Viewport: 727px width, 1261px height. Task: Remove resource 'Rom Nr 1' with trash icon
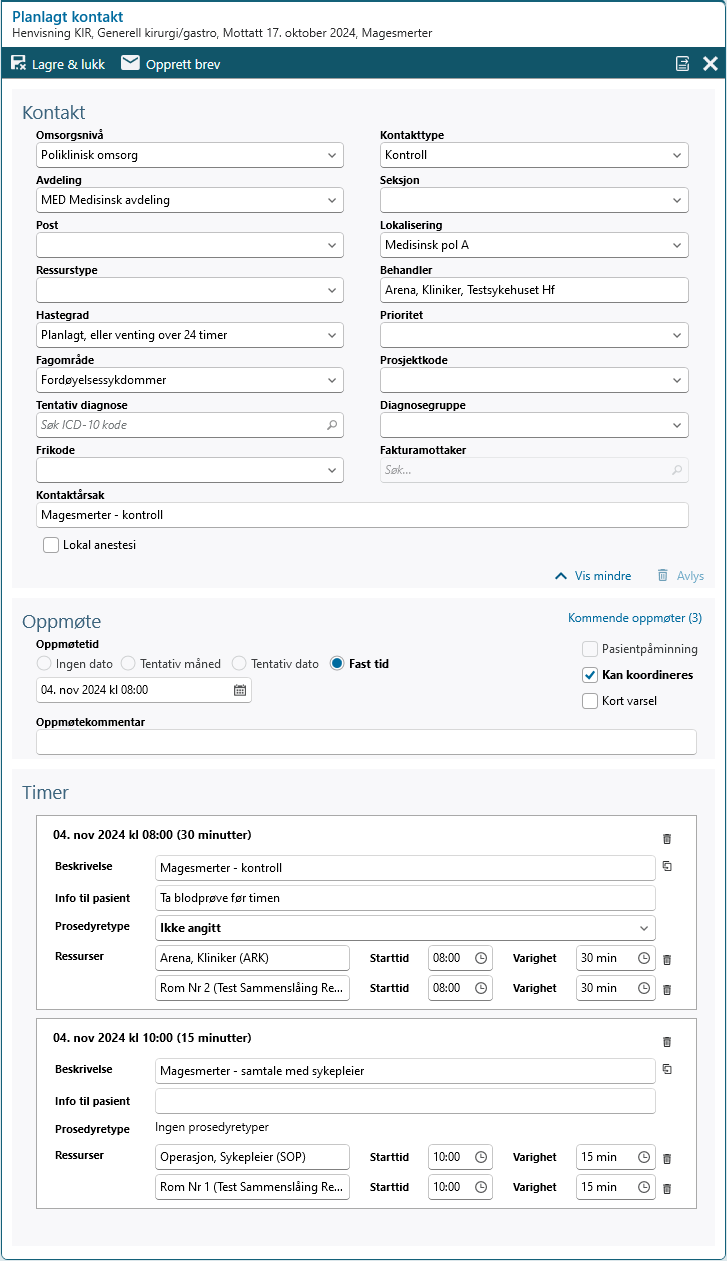(668, 1187)
